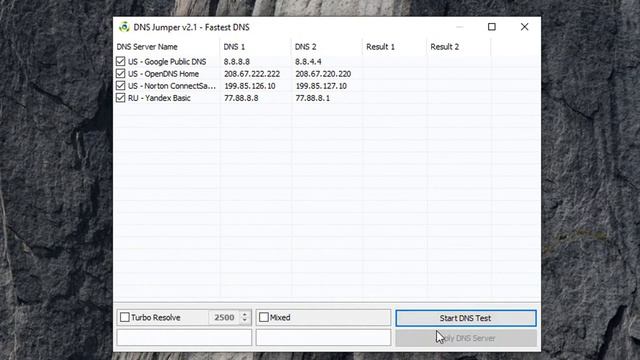
Task: Enable the Turbo Resolve checkbox
Action: click(125, 317)
